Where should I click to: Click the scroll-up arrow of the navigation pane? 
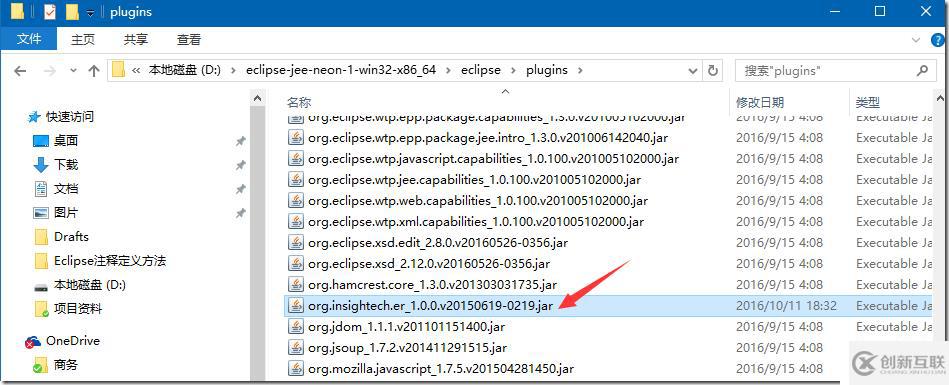coord(258,98)
